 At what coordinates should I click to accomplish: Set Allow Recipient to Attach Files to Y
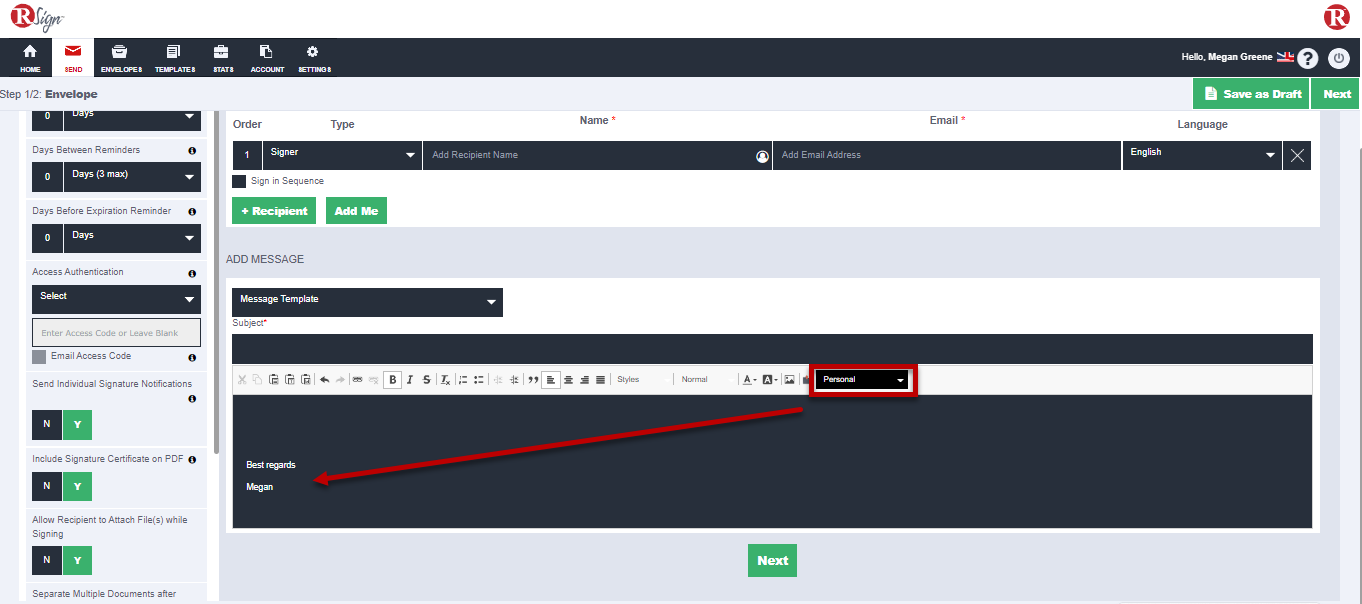pyautogui.click(x=77, y=560)
